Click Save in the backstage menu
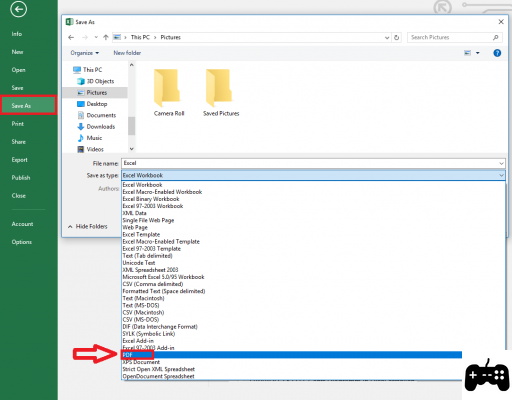This screenshot has height=400, width=512. pos(17,88)
